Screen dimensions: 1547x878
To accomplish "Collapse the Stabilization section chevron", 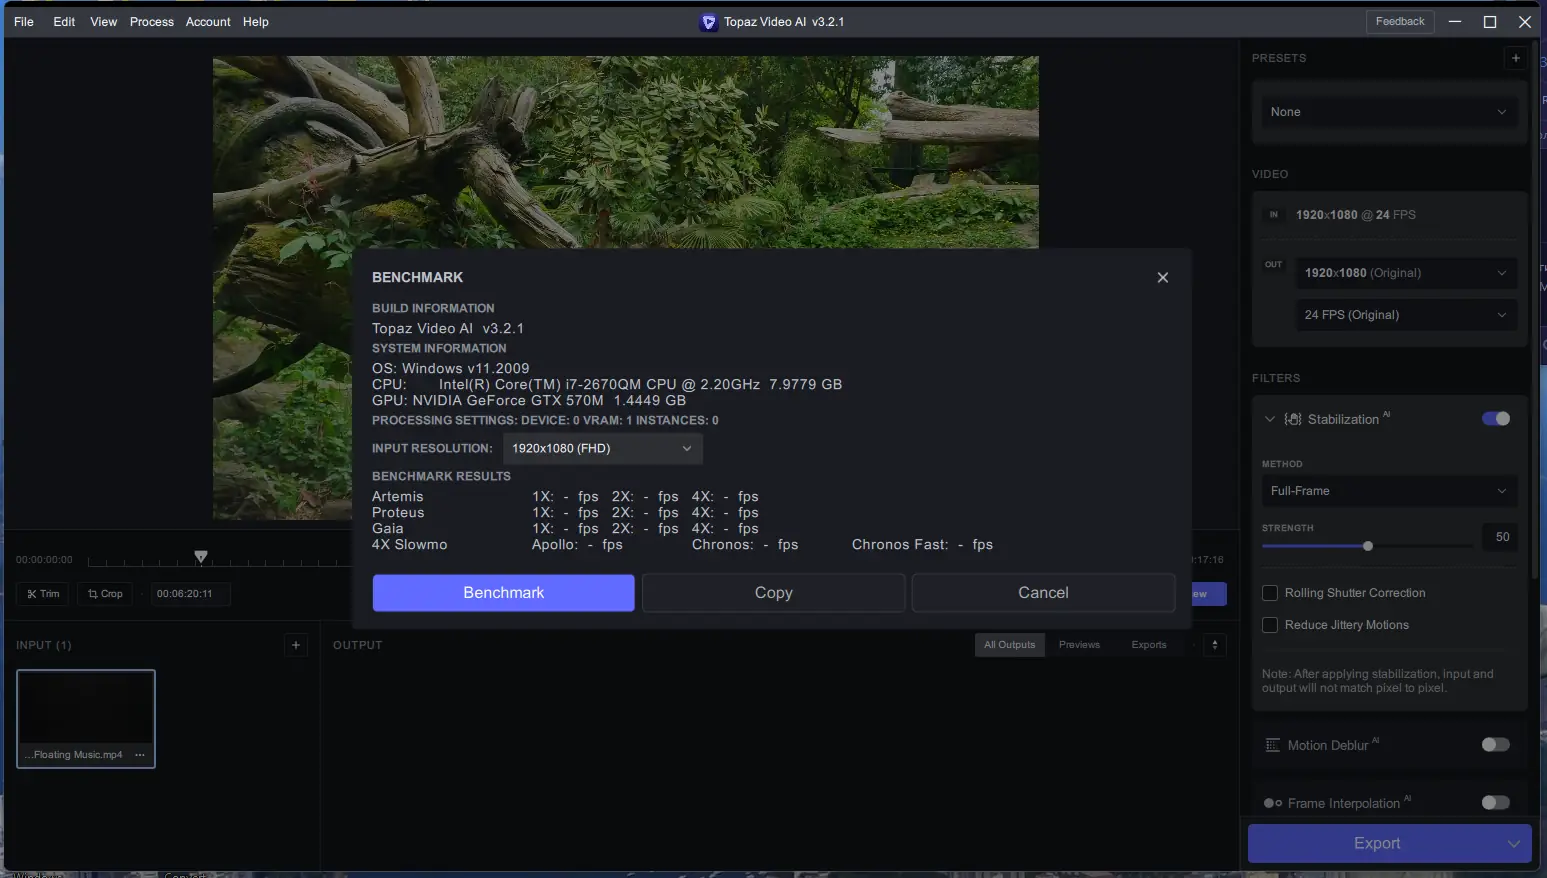I will pos(1270,419).
